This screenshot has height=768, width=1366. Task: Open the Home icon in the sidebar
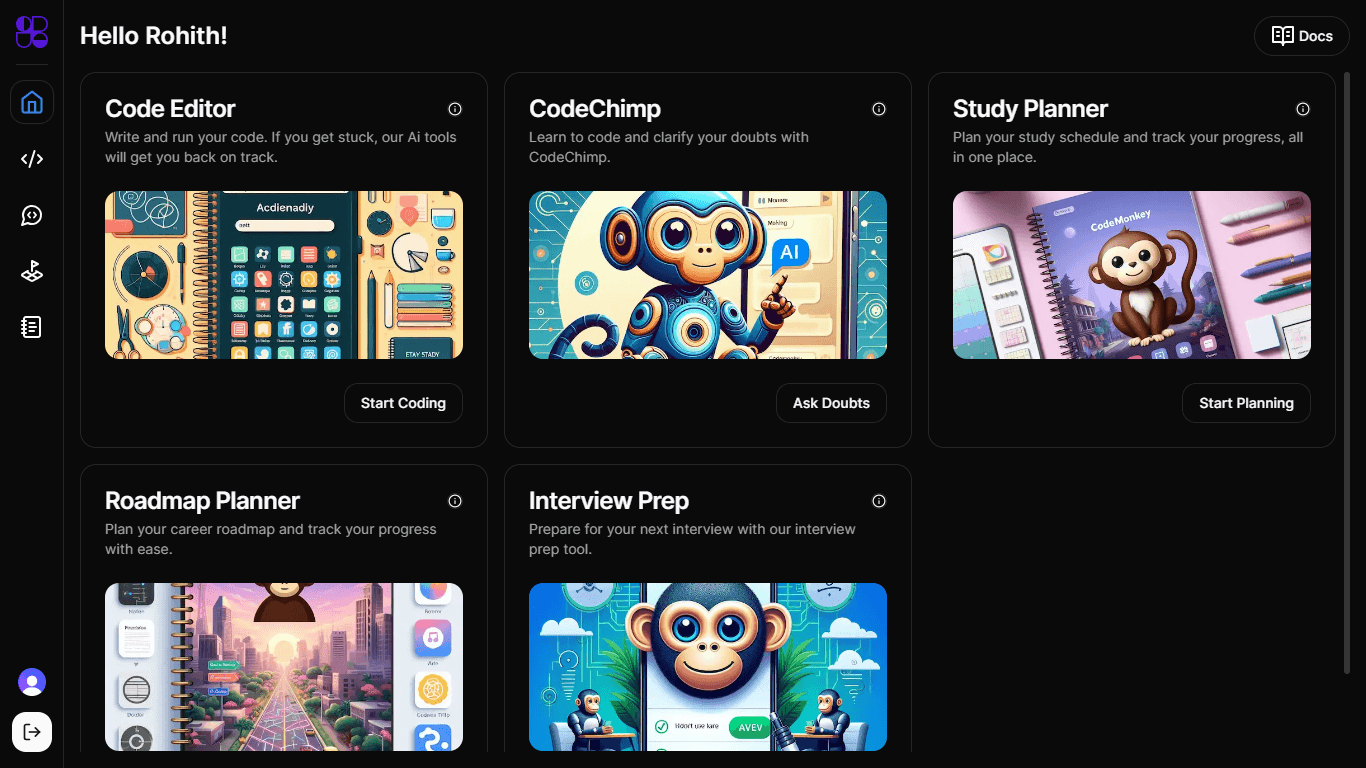[32, 102]
